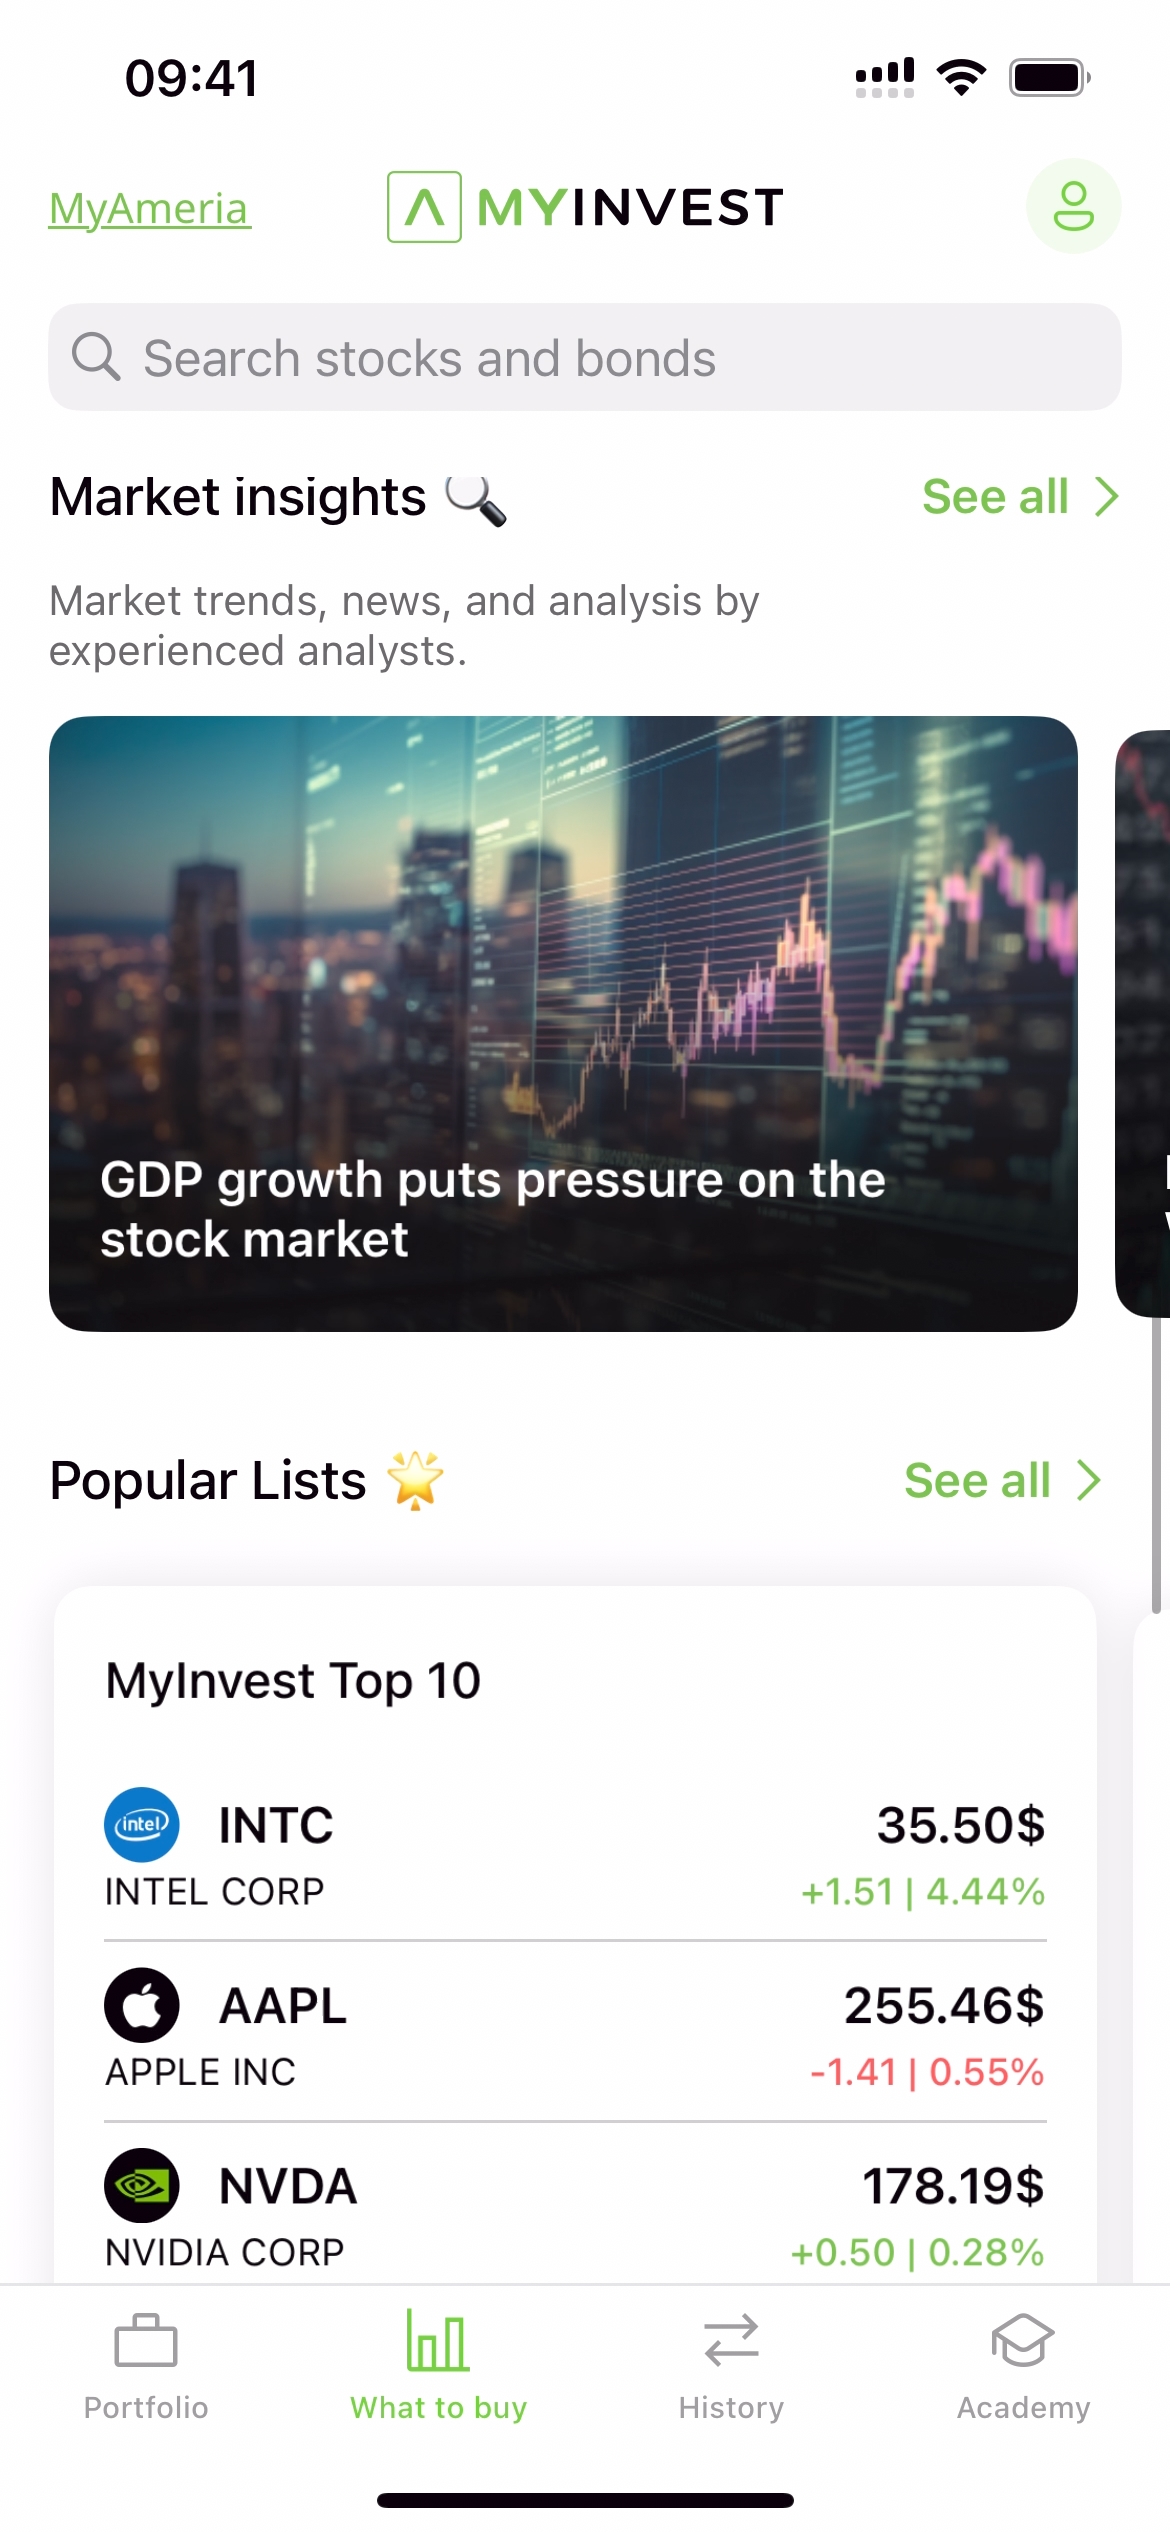Viewport: 1170px width, 2532px height.
Task: Switch to the History tab
Action: click(731, 2366)
